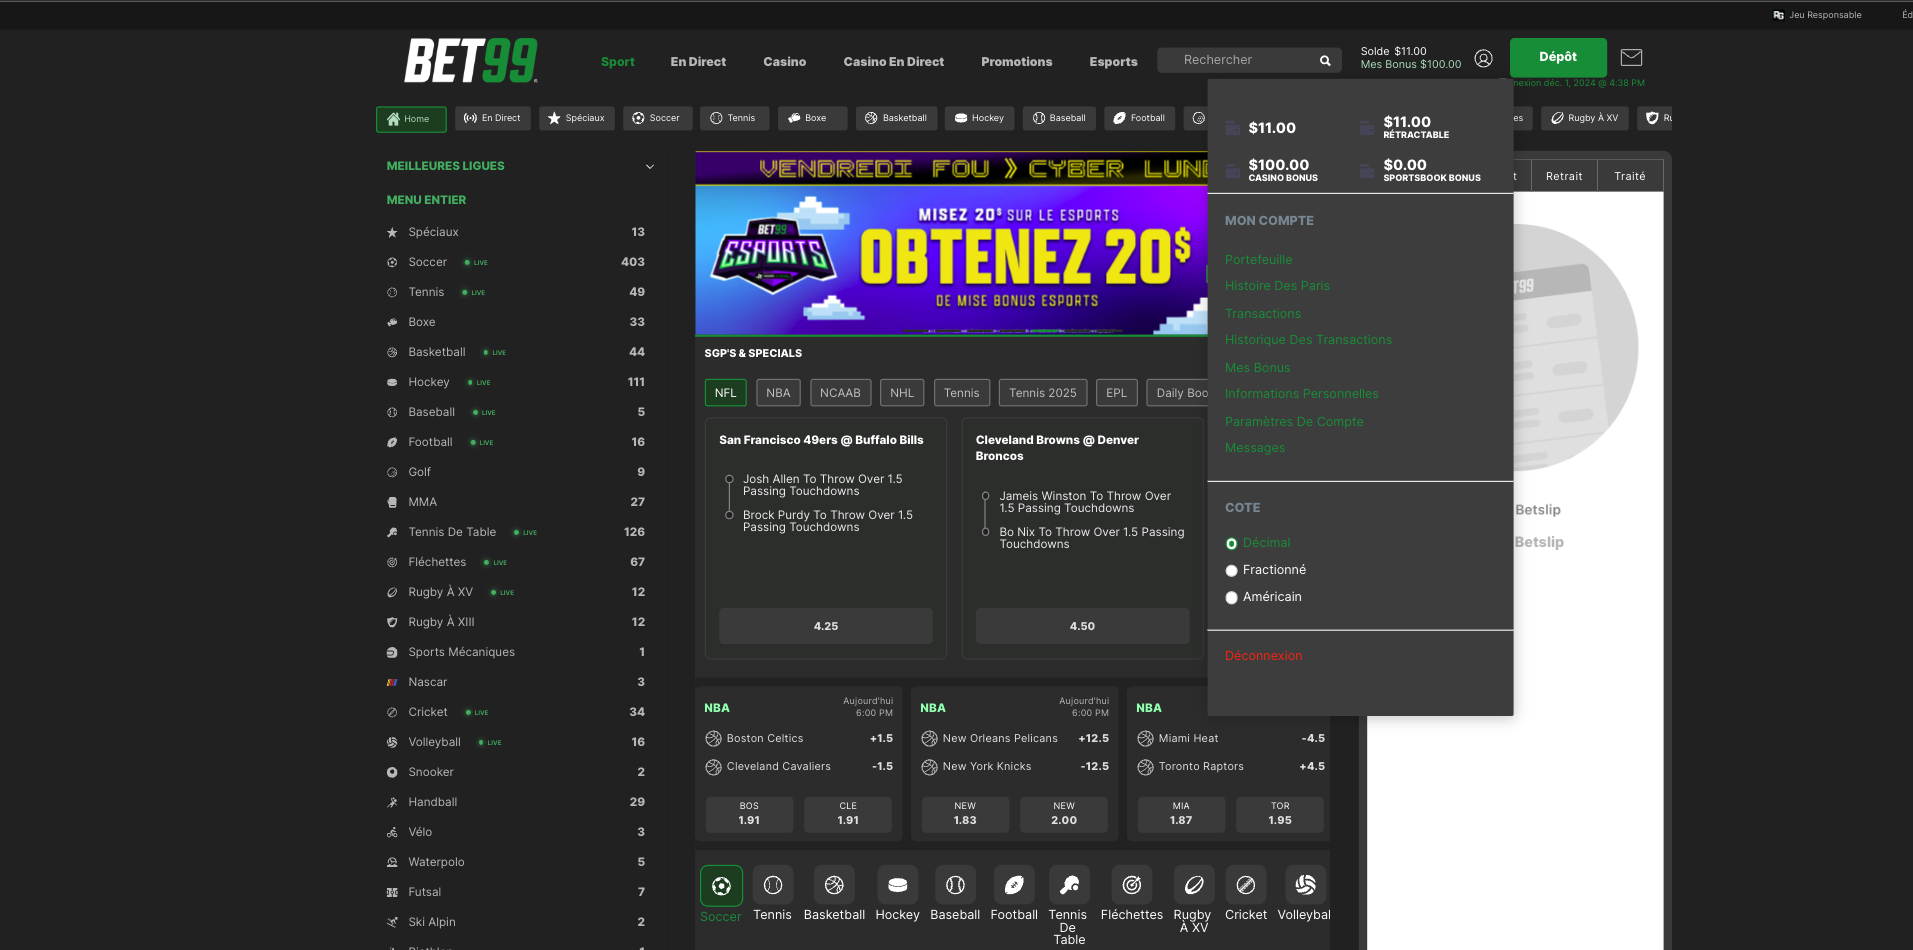Log out via the Déconnexion link

(1263, 655)
